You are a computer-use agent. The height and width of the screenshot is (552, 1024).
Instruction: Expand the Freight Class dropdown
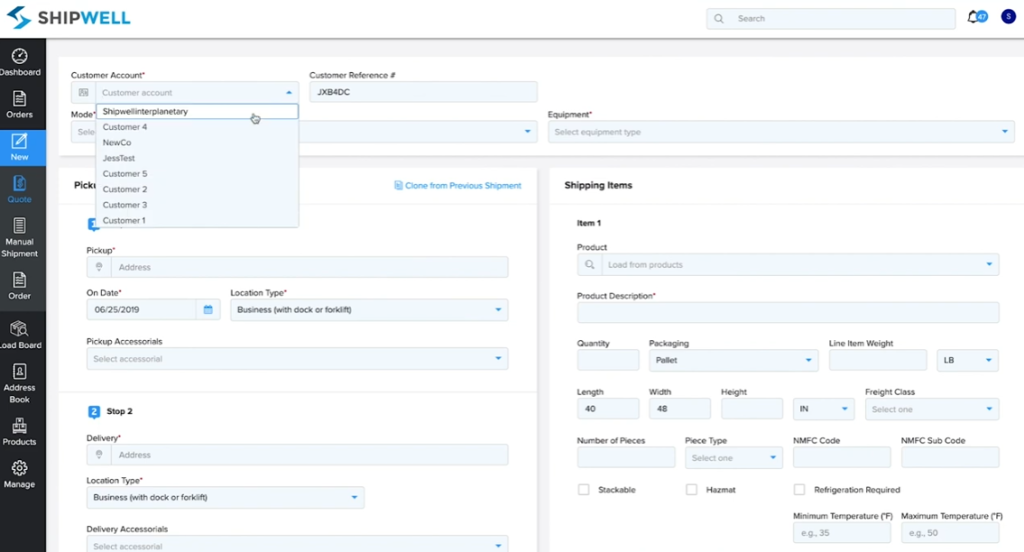point(932,409)
